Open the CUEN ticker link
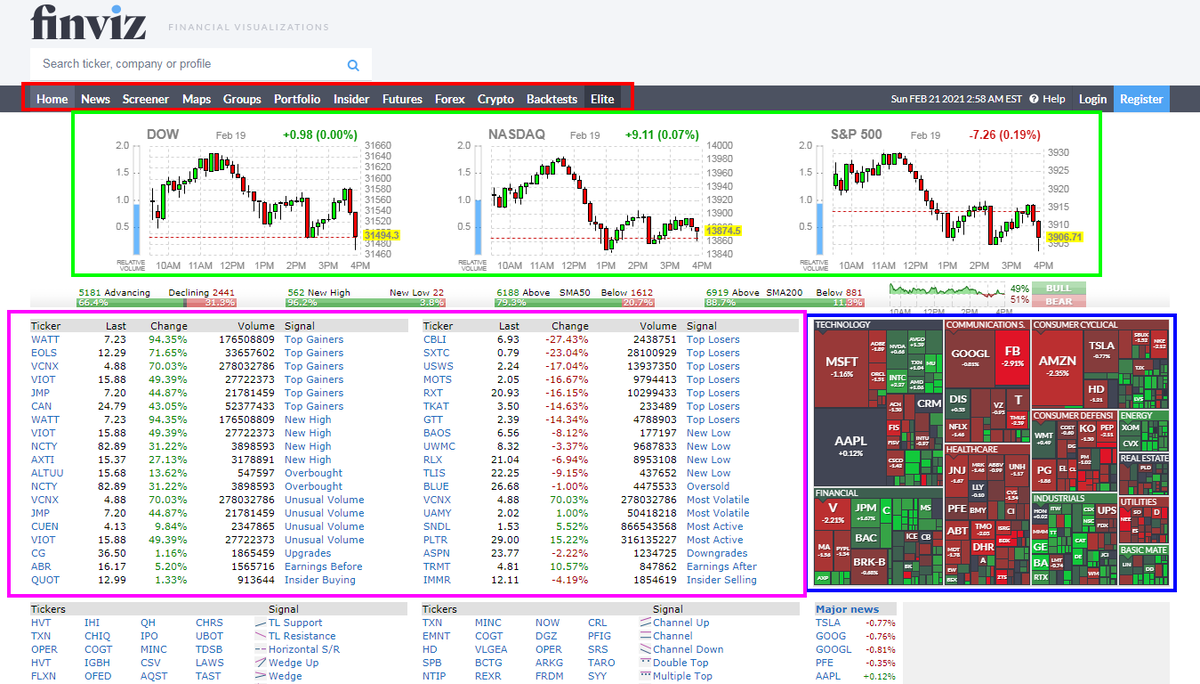This screenshot has height=684, width=1200. pos(45,526)
